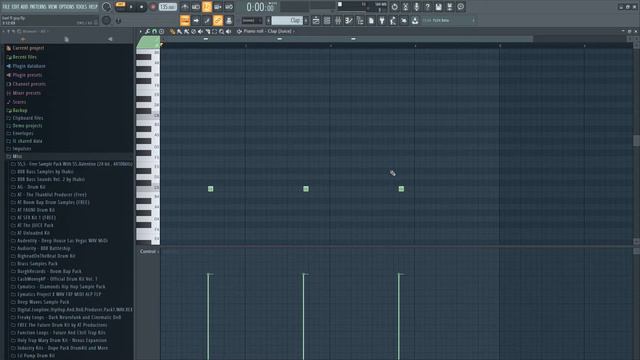The image size is (640, 360).
Task: Open the Browser view toolbar icon
Action: click(360, 20)
